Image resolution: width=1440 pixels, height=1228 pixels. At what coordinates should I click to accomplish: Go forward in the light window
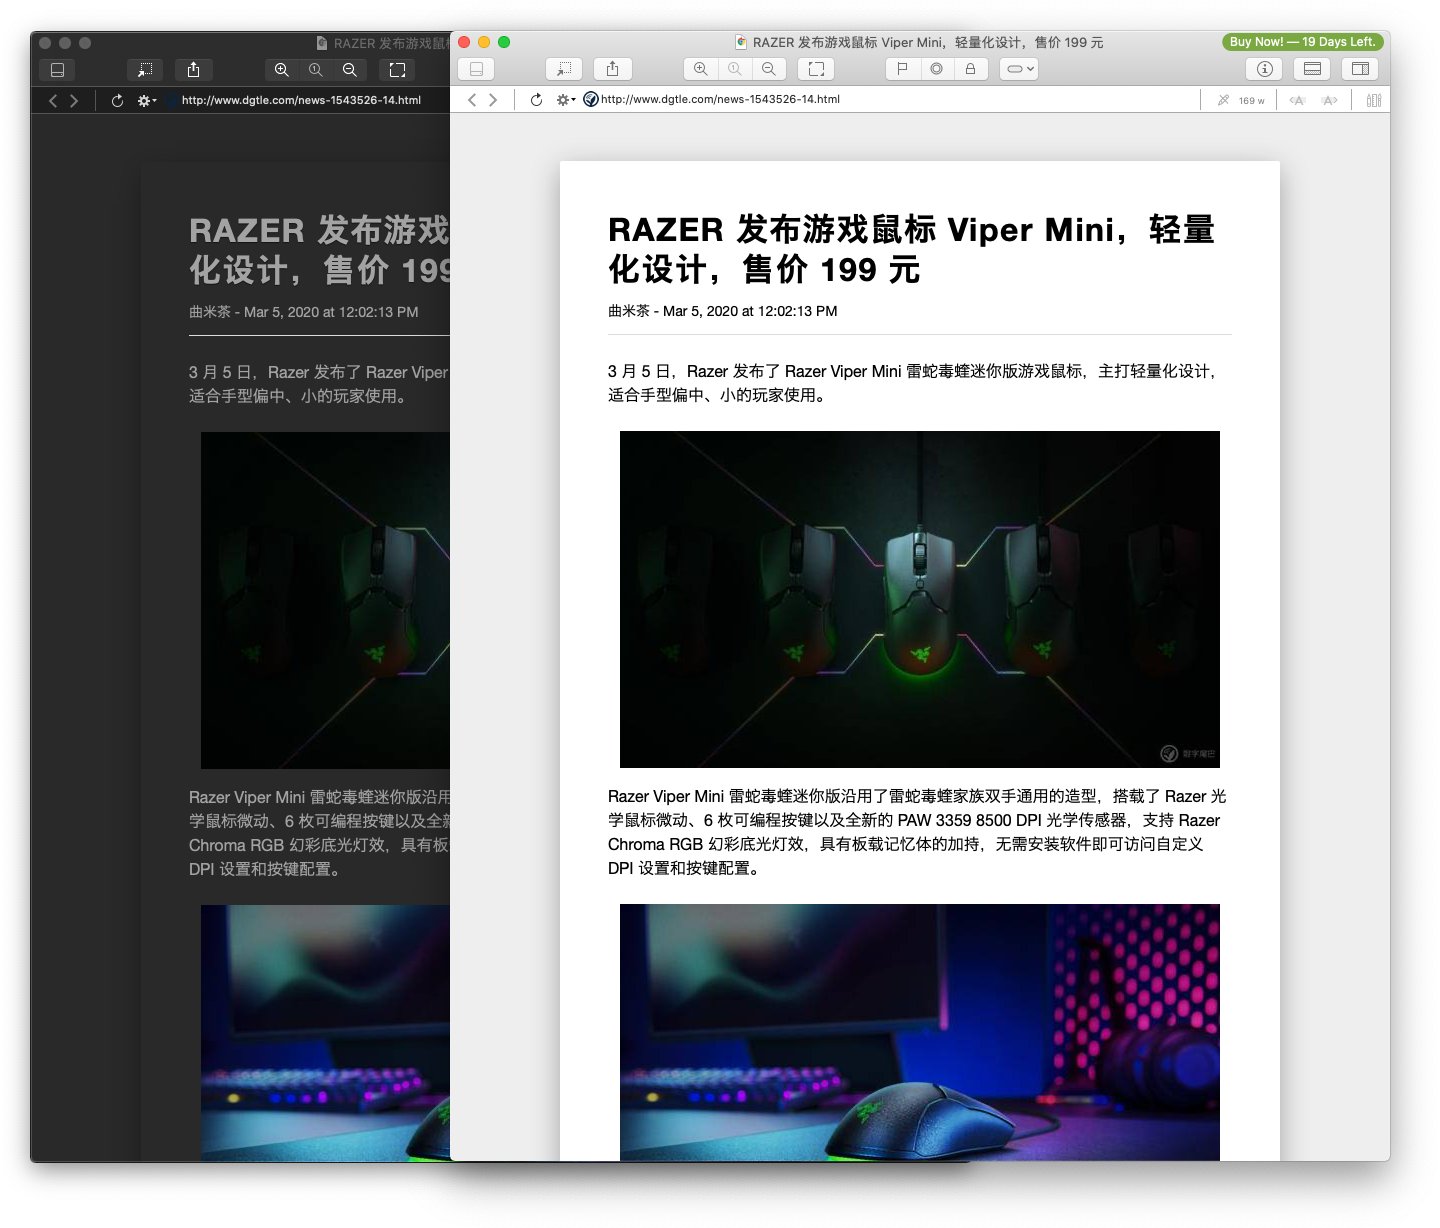(x=493, y=100)
